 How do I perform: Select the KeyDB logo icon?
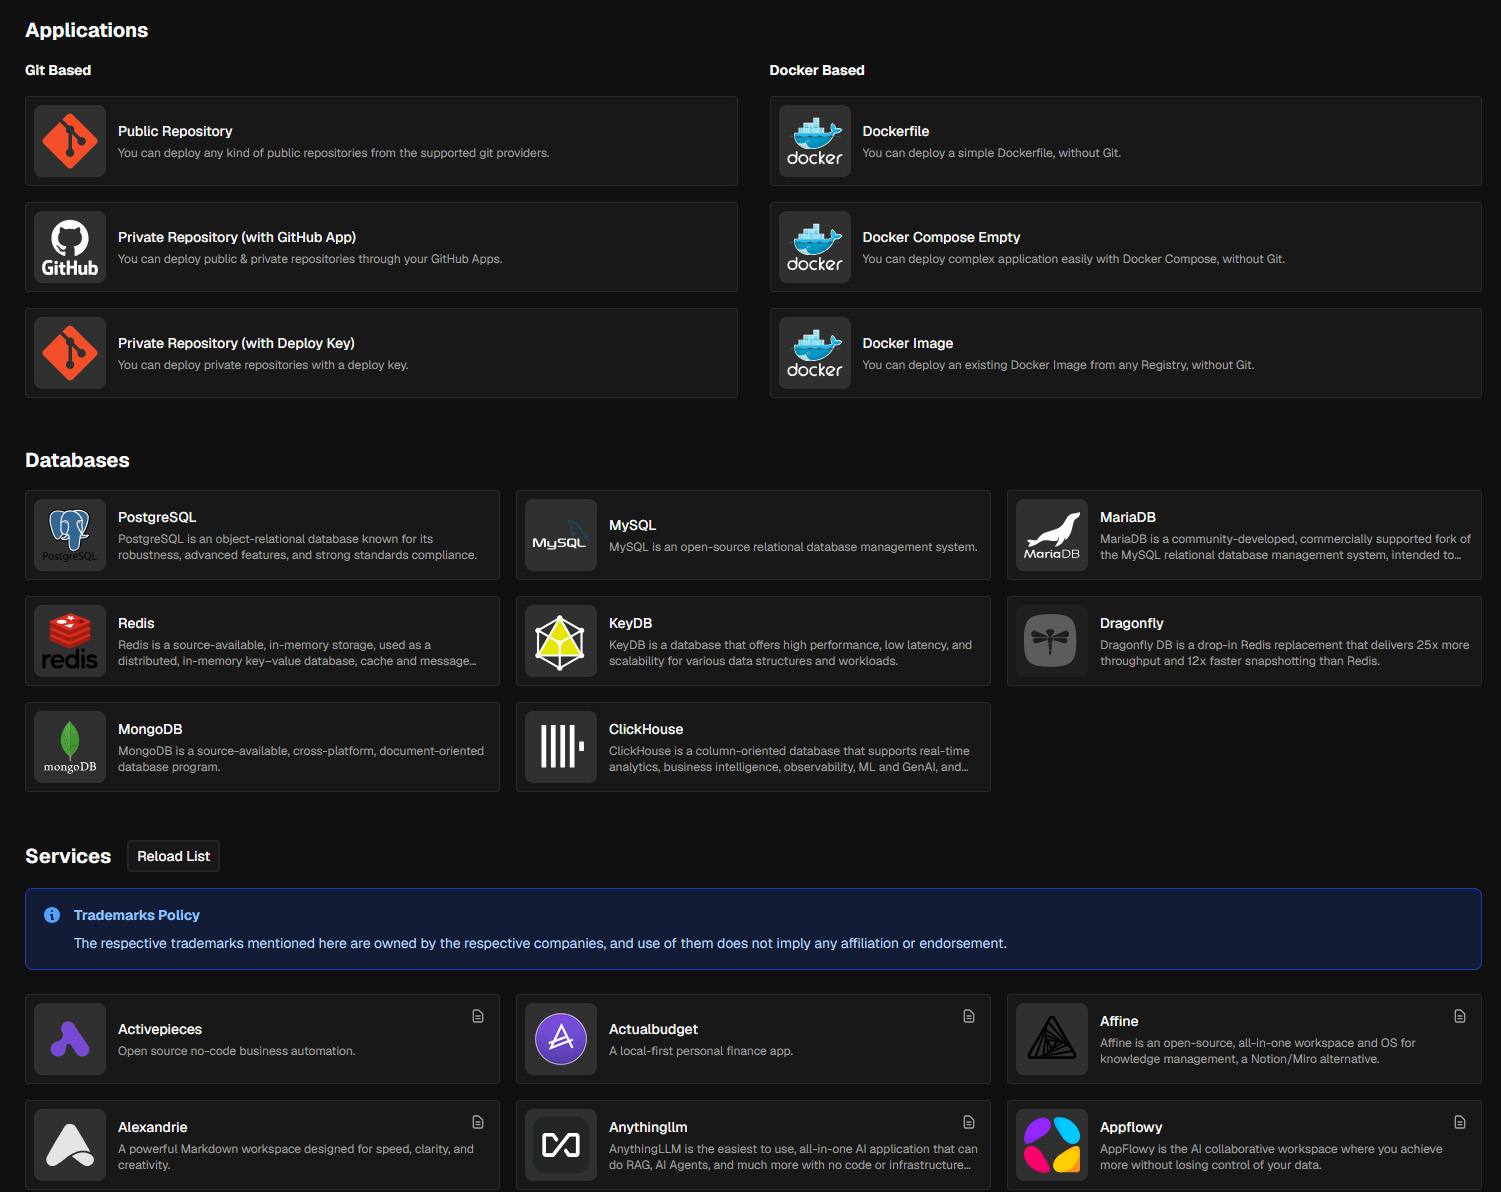pos(561,641)
